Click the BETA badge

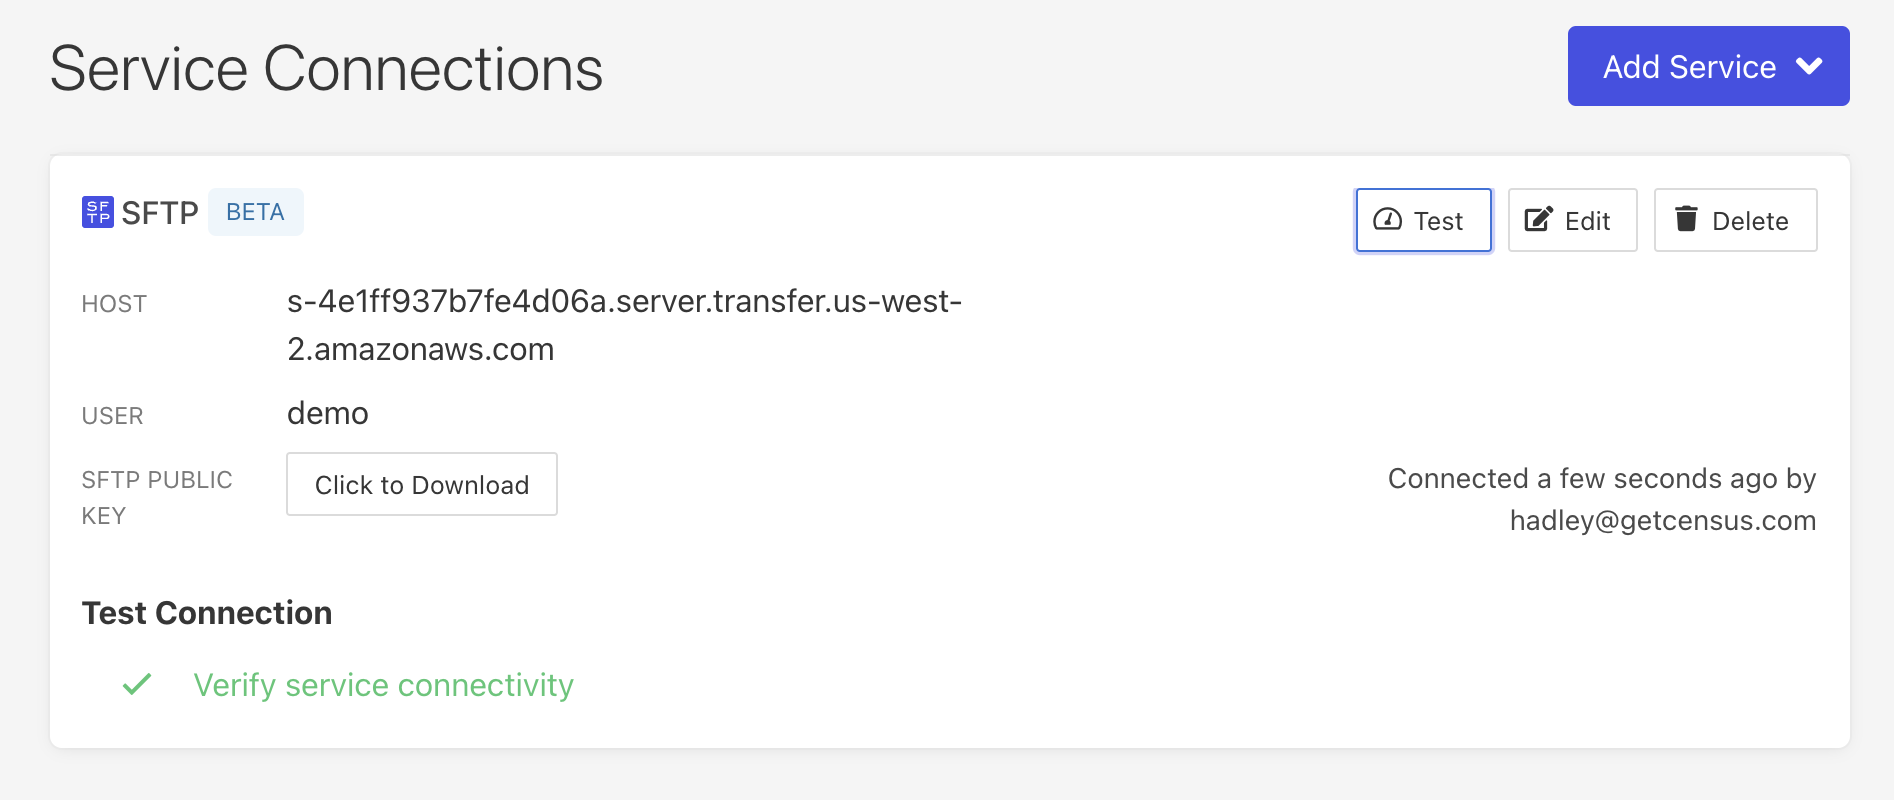coord(255,212)
